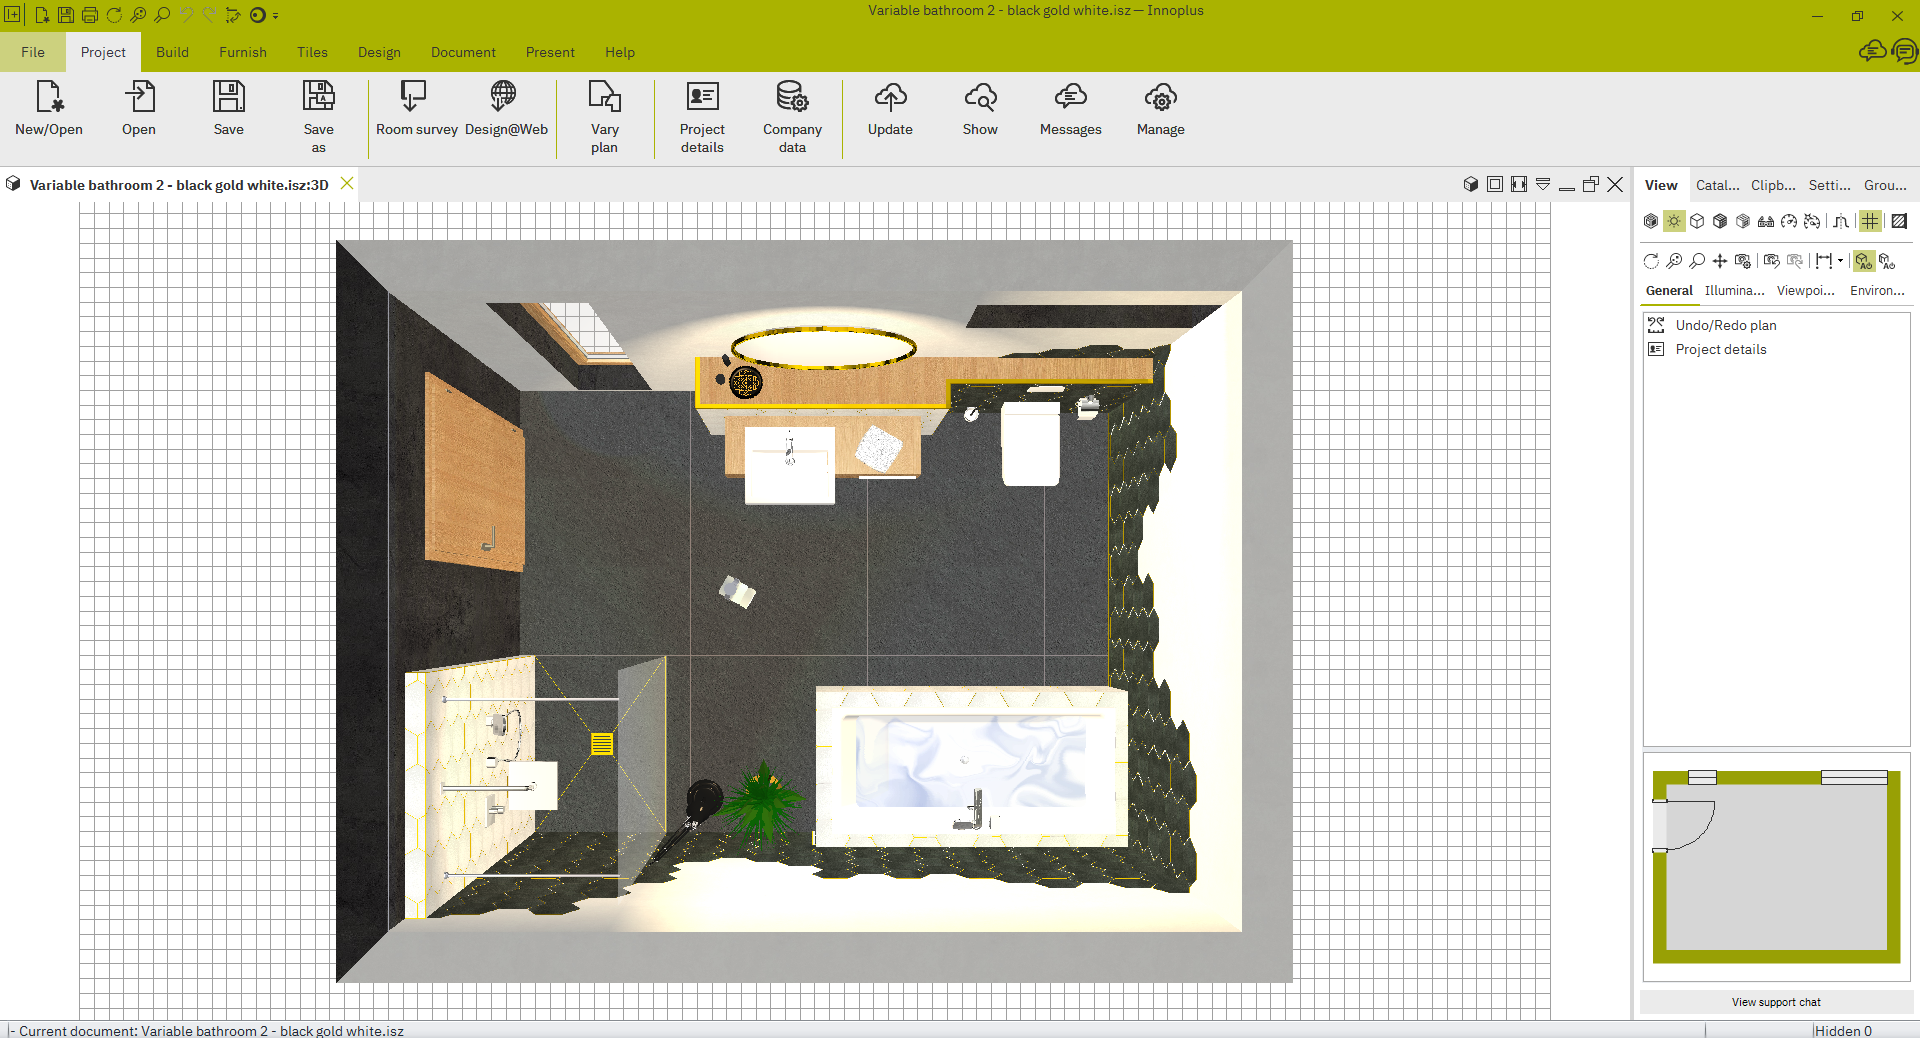This screenshot has height=1038, width=1920.
Task: Switch to the Catalog side panel tab
Action: click(1717, 185)
